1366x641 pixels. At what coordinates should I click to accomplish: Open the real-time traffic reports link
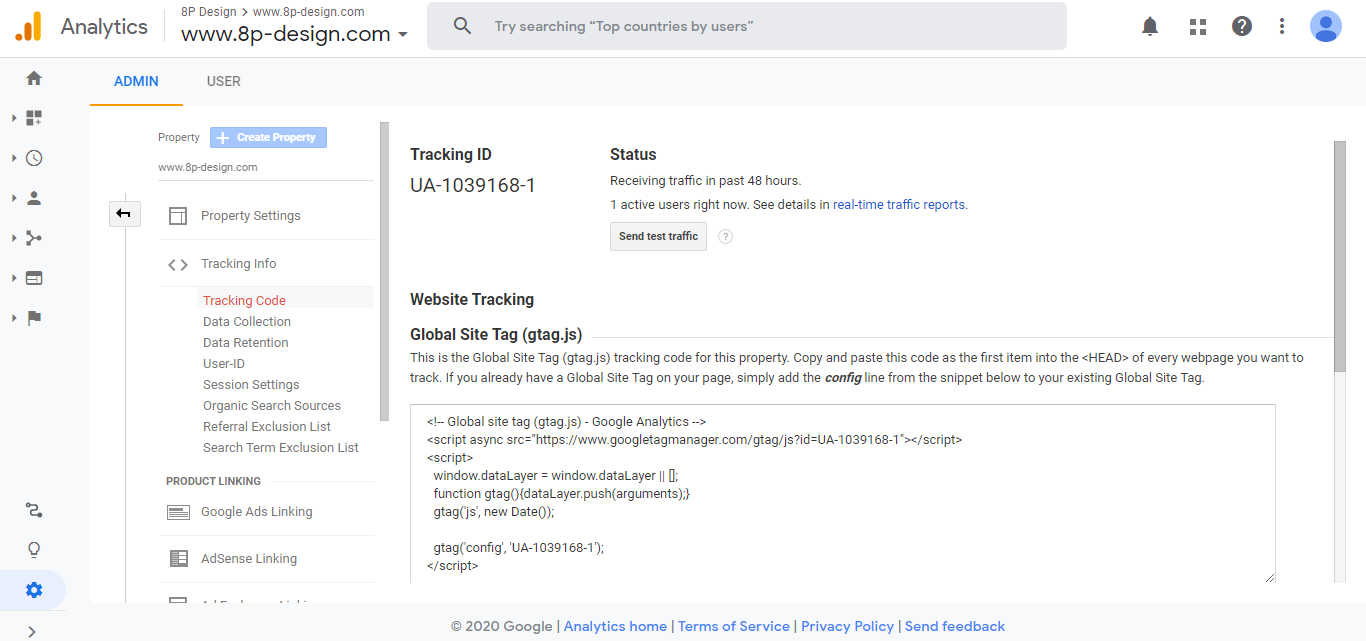click(x=899, y=205)
